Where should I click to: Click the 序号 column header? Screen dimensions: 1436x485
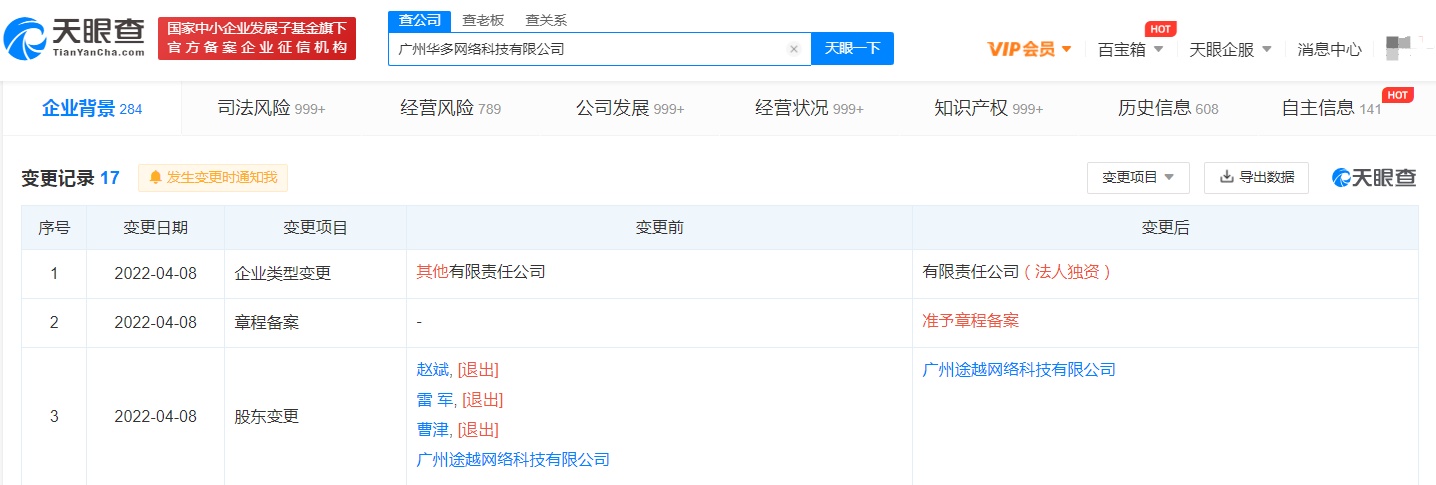[54, 228]
